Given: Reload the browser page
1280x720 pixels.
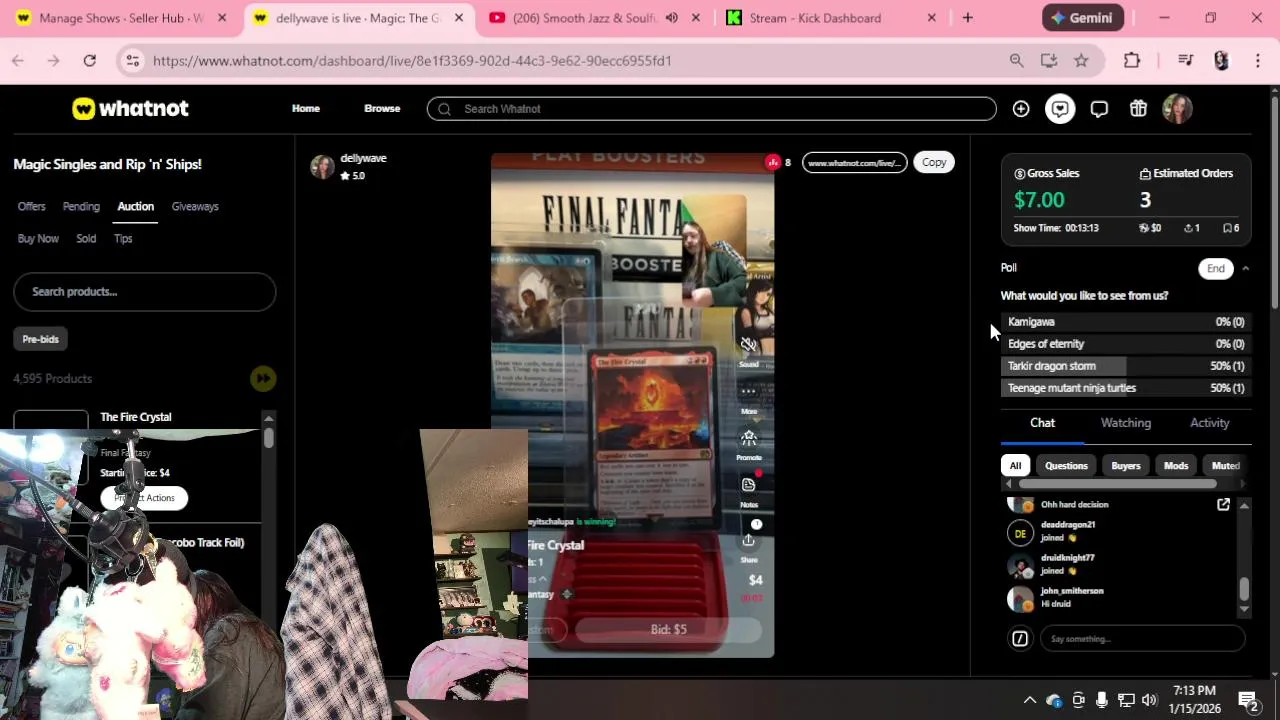Looking at the screenshot, I should tap(89, 61).
